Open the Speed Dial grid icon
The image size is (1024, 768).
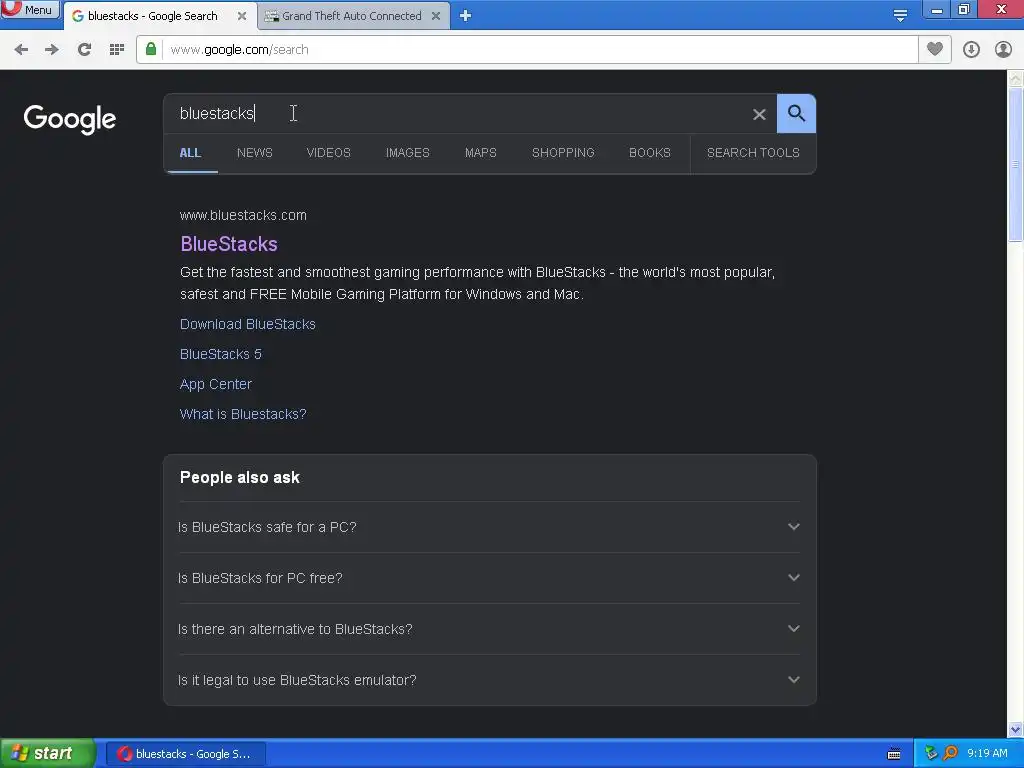pos(117,50)
